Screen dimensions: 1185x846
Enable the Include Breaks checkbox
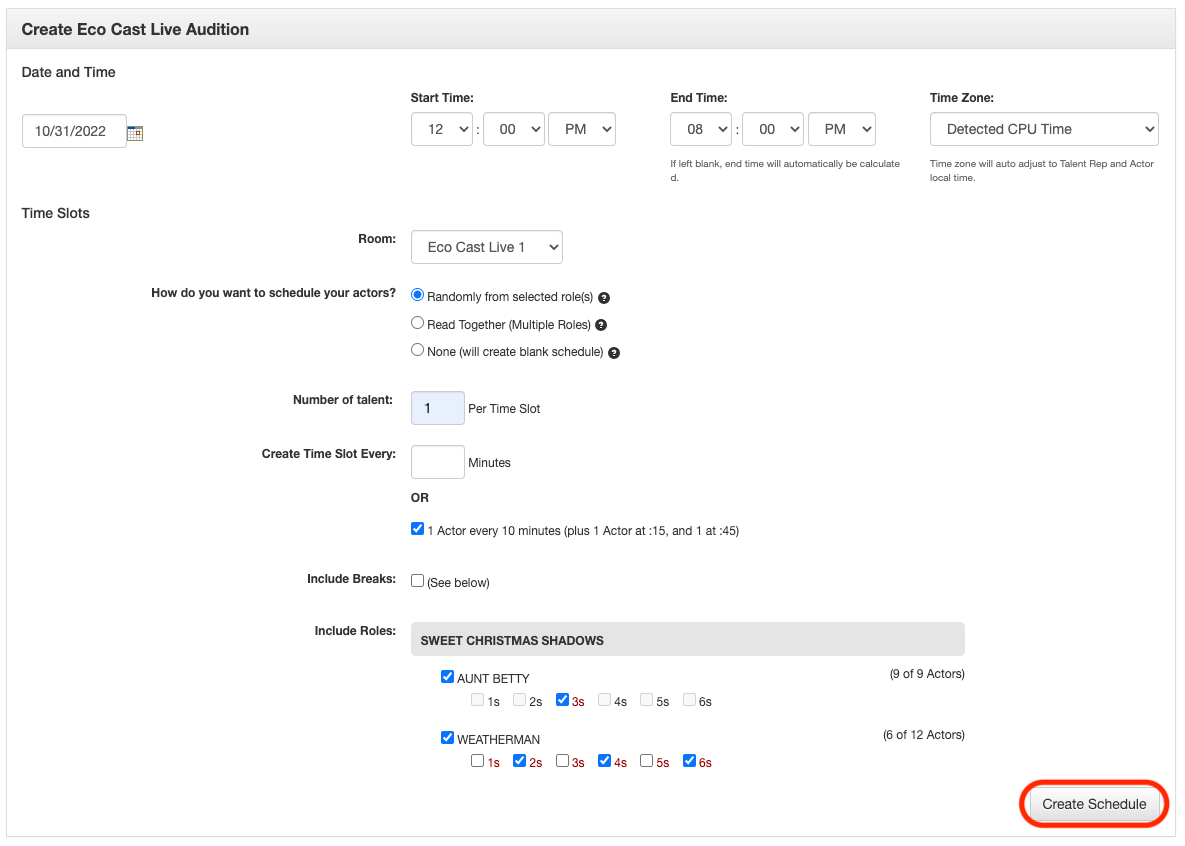coord(417,581)
